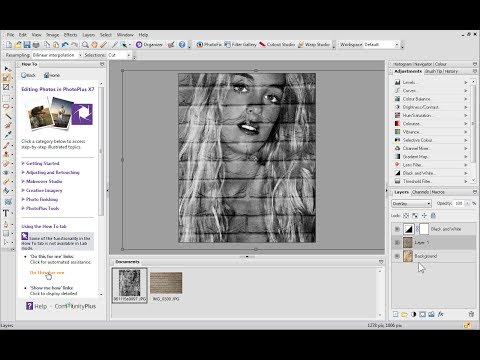Click the Opacity value field
This screenshot has width=480, height=360.
[x=459, y=203]
